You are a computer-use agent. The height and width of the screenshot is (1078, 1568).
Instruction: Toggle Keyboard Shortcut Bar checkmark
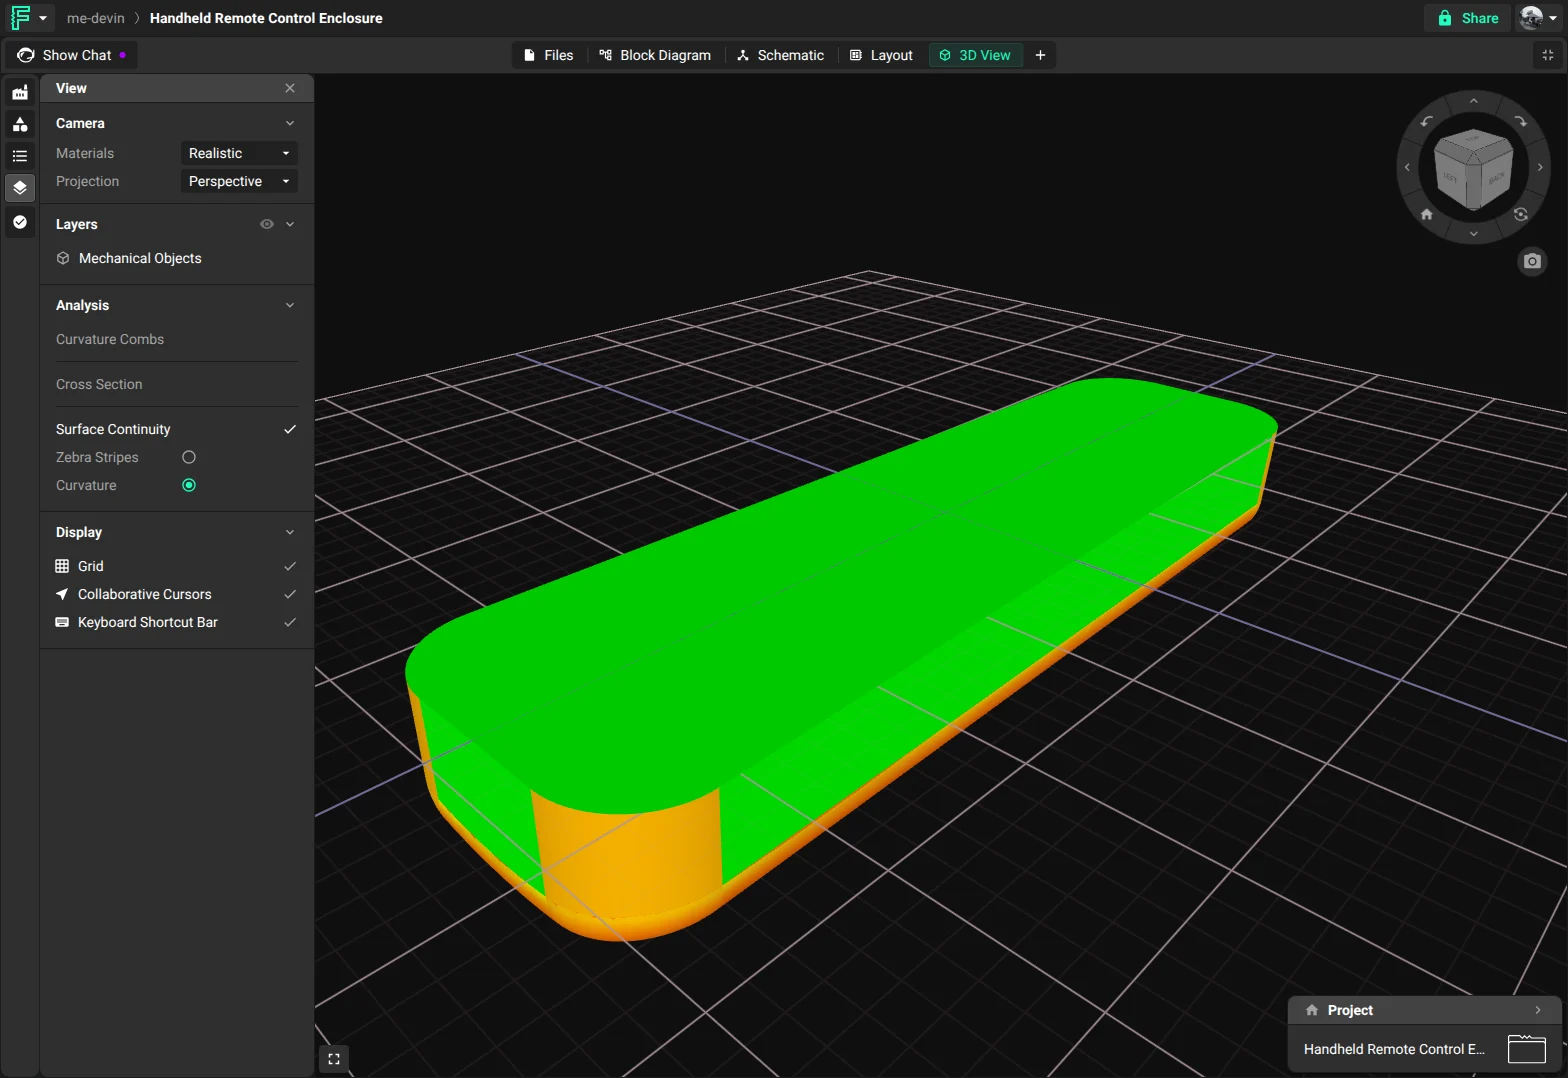tap(290, 622)
